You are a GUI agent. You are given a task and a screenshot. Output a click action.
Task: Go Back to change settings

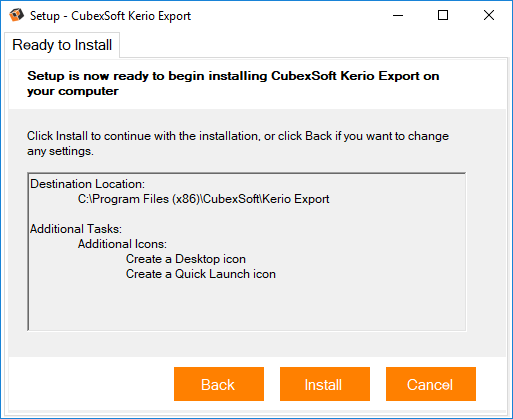[x=219, y=384]
